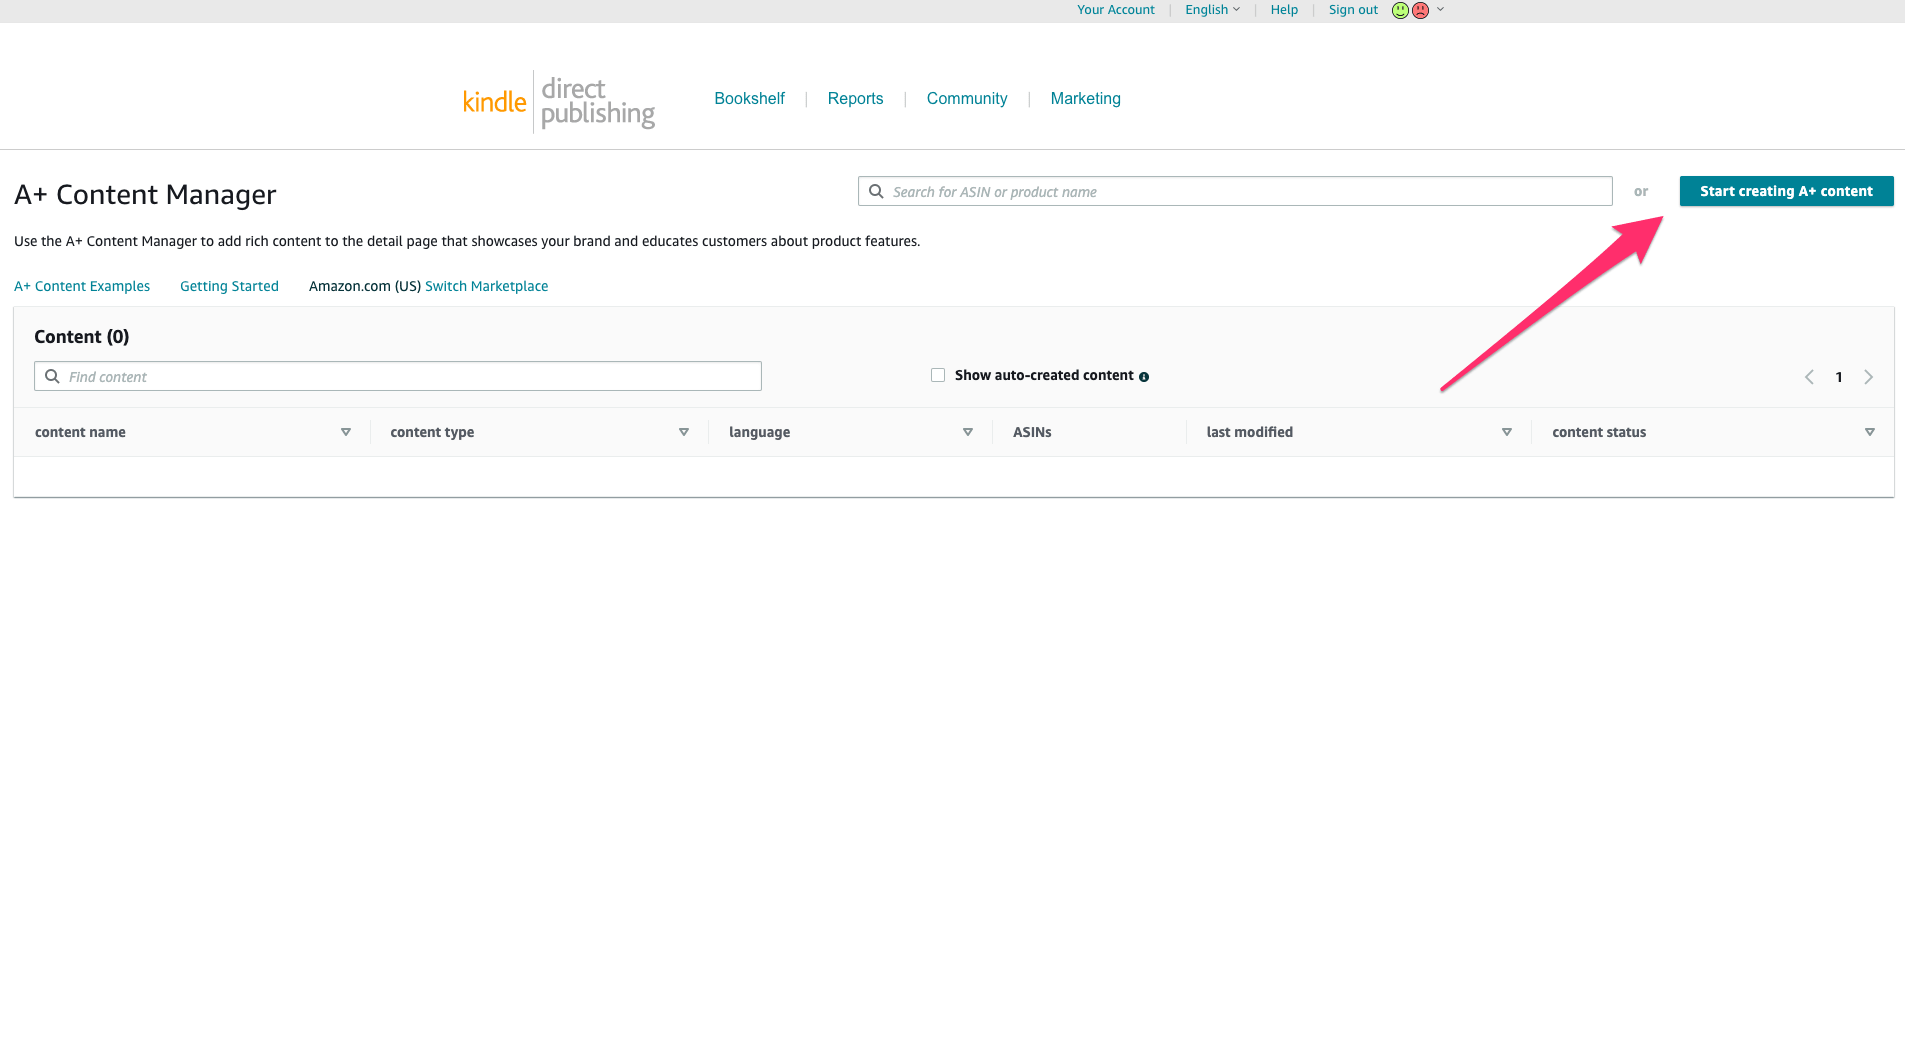
Task: Click the Kindle Direct Publishing logo
Action: point(559,101)
